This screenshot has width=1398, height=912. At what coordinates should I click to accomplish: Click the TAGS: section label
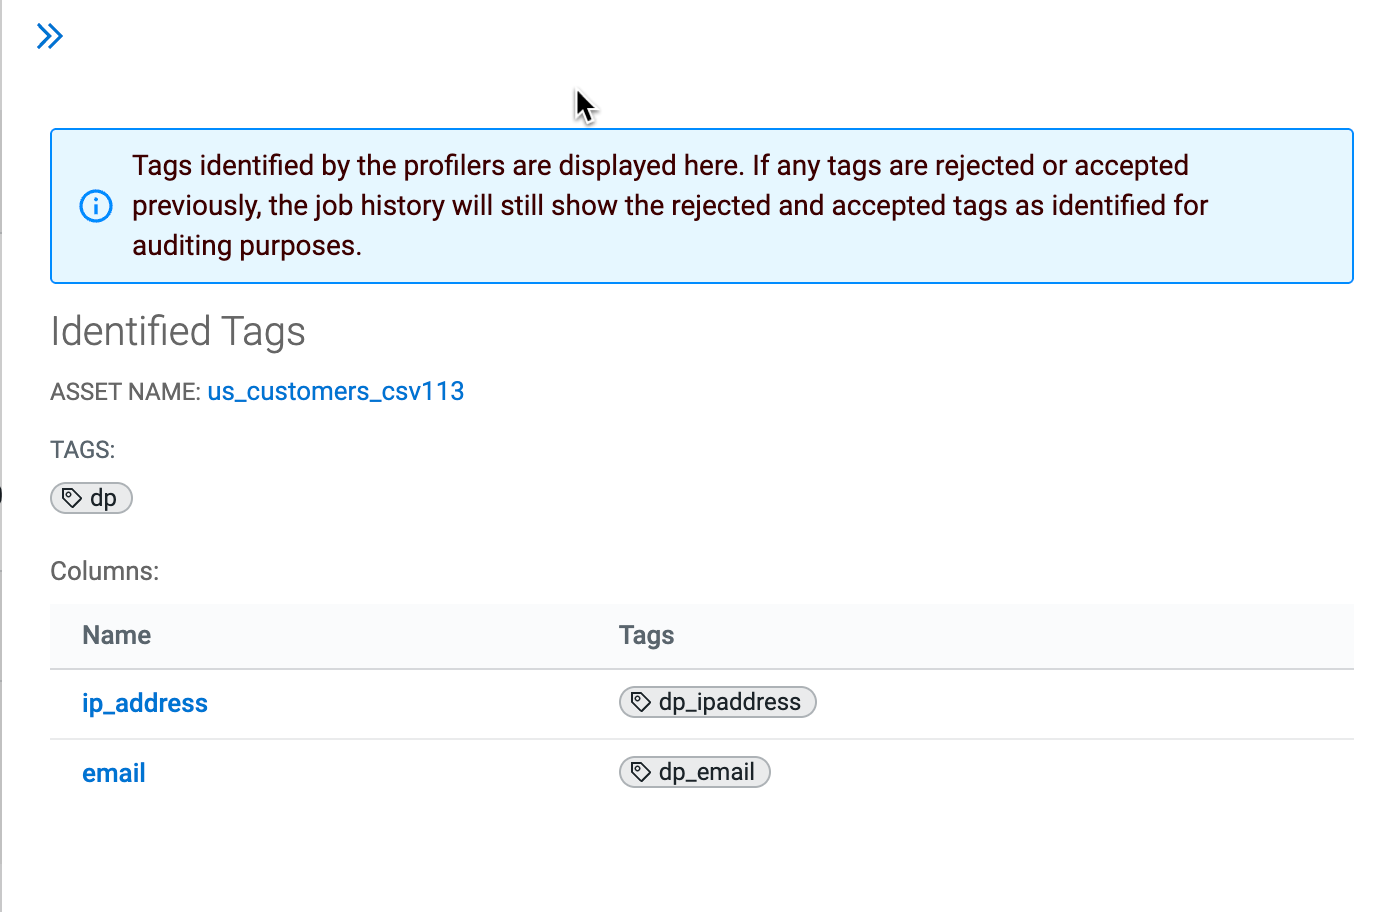click(82, 450)
